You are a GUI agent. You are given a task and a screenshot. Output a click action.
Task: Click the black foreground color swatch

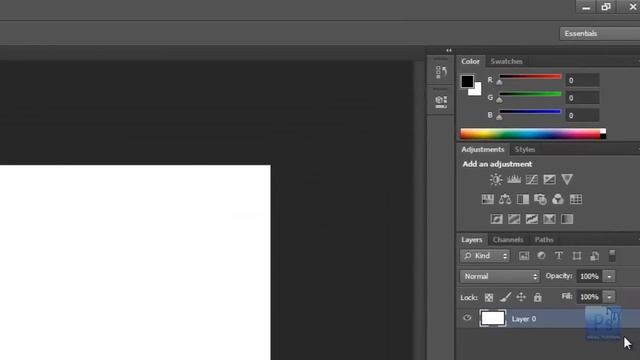point(467,81)
